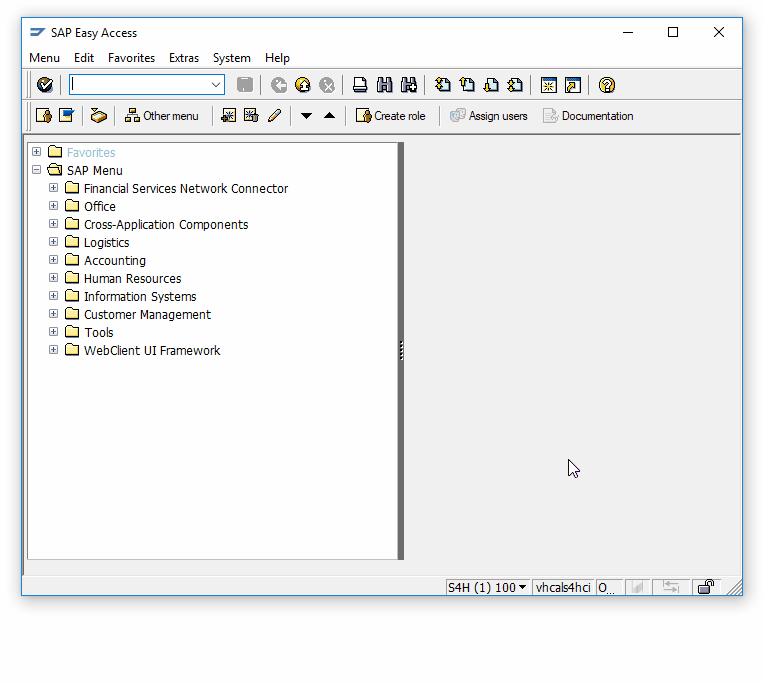Expand WebClient UI Framework node
Screen dimensions: 764x683
coord(54,350)
